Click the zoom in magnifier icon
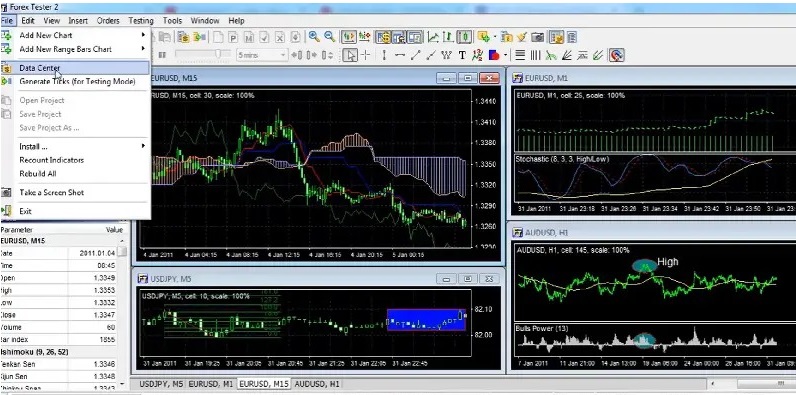The height and width of the screenshot is (395, 796). click(314, 37)
